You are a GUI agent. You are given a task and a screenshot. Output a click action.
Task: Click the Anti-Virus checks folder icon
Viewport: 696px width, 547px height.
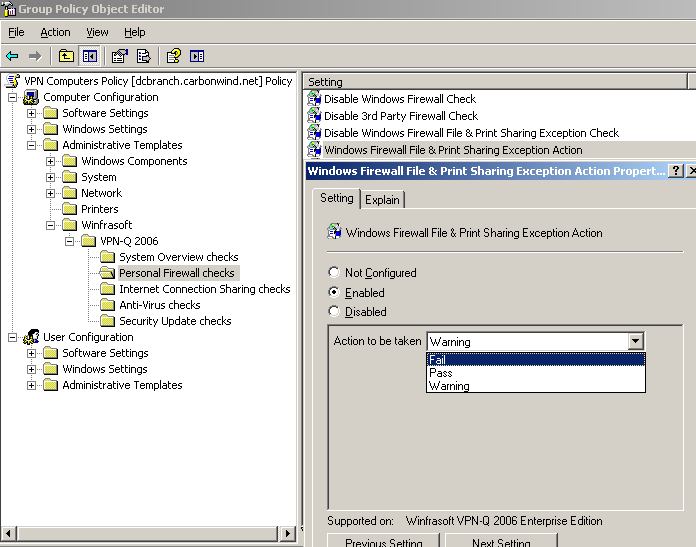point(107,305)
